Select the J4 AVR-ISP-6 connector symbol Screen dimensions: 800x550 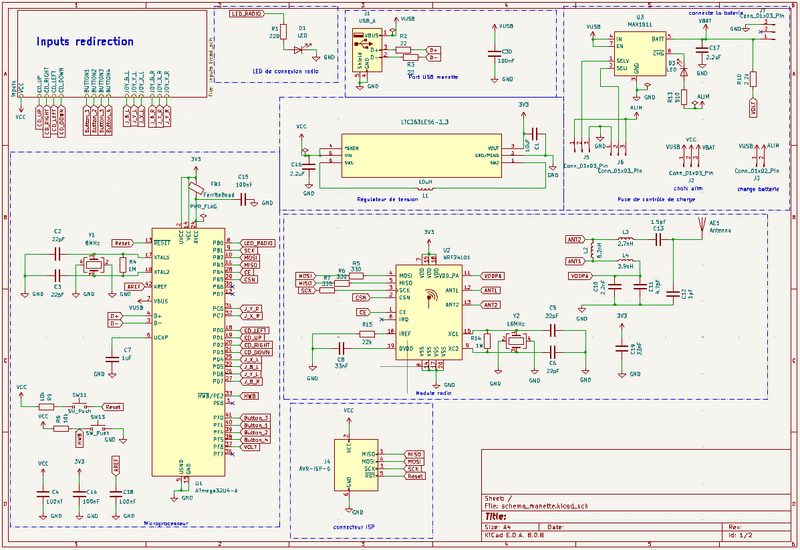(356, 465)
